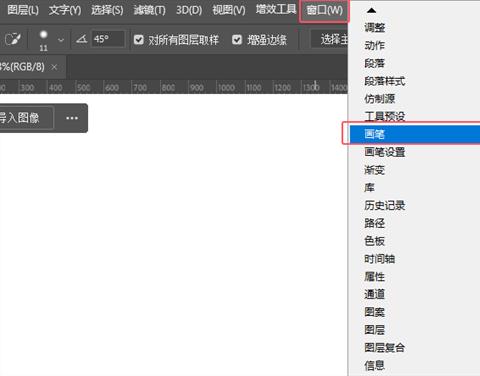
Task: Open the brush size preset picker
Action: coord(43,40)
